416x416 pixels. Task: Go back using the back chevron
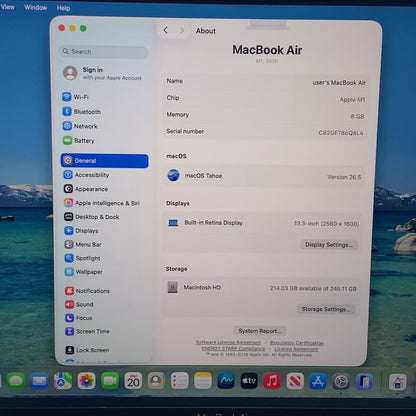pos(166,30)
